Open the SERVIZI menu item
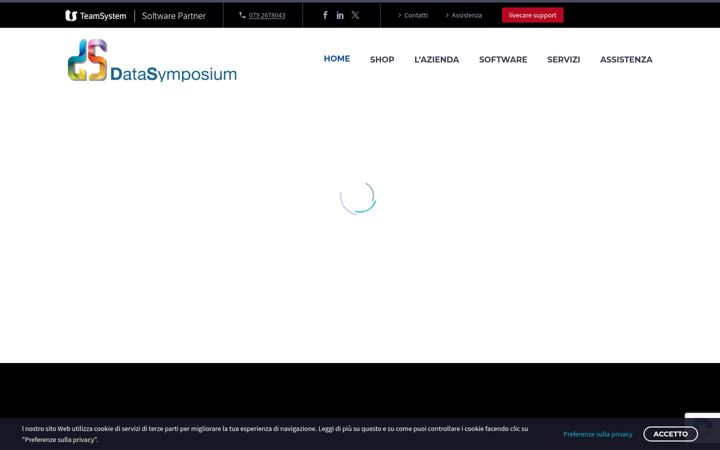The image size is (720, 450). click(564, 60)
